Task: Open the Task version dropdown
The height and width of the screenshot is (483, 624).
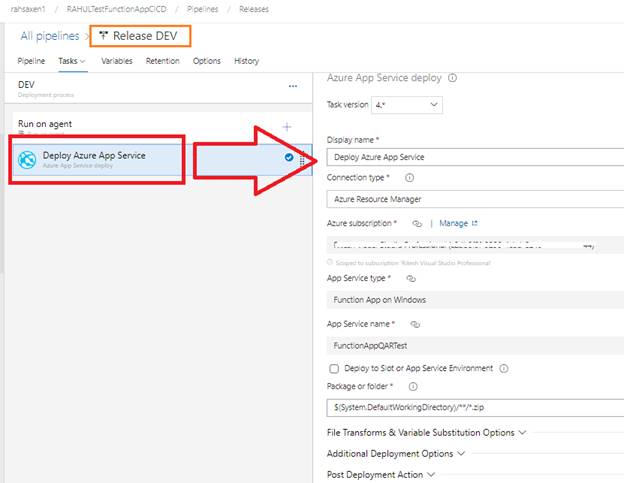Action: tap(407, 105)
